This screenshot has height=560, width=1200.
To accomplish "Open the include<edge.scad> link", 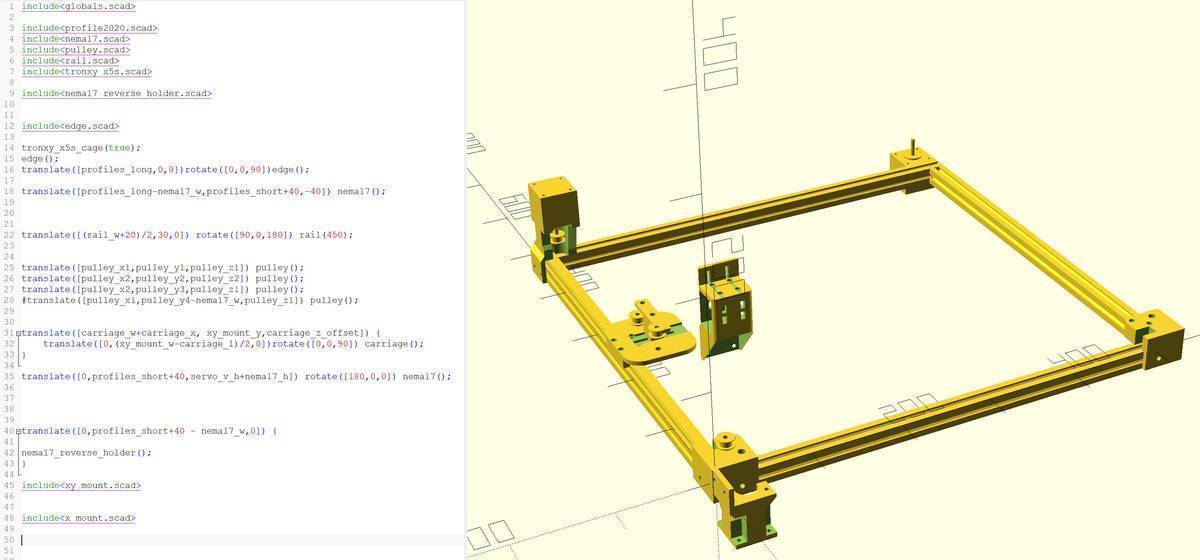I will [x=70, y=126].
